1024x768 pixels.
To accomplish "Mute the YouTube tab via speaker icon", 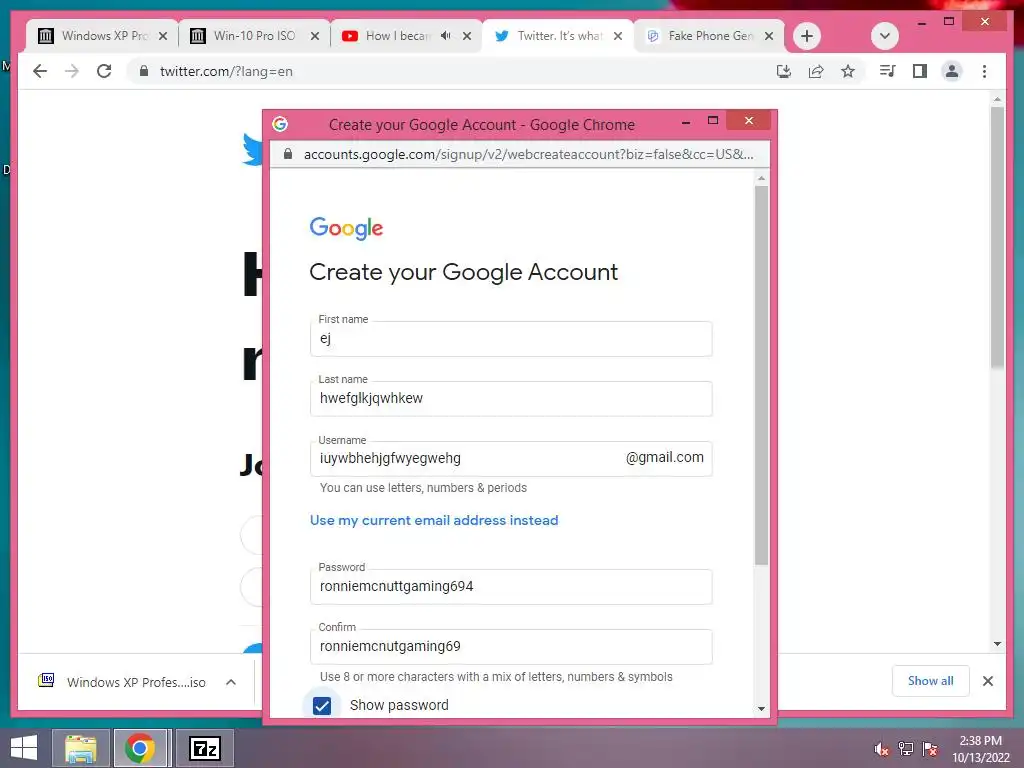I will [x=445, y=35].
